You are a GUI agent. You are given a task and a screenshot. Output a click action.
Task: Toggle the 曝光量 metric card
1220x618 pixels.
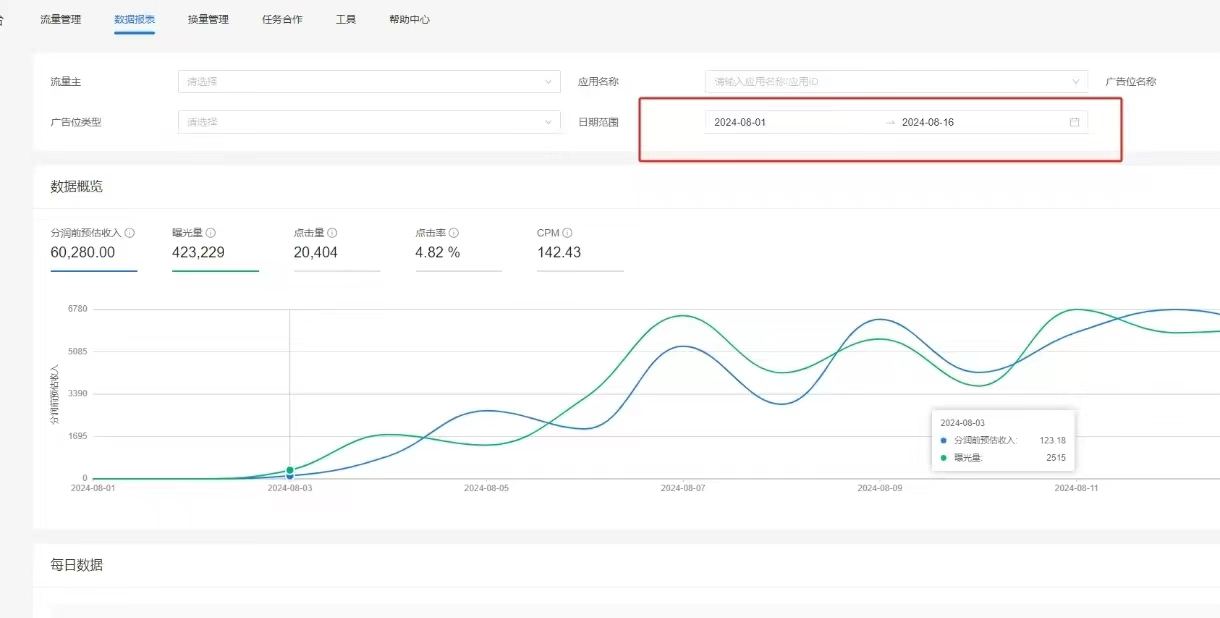[x=214, y=252]
